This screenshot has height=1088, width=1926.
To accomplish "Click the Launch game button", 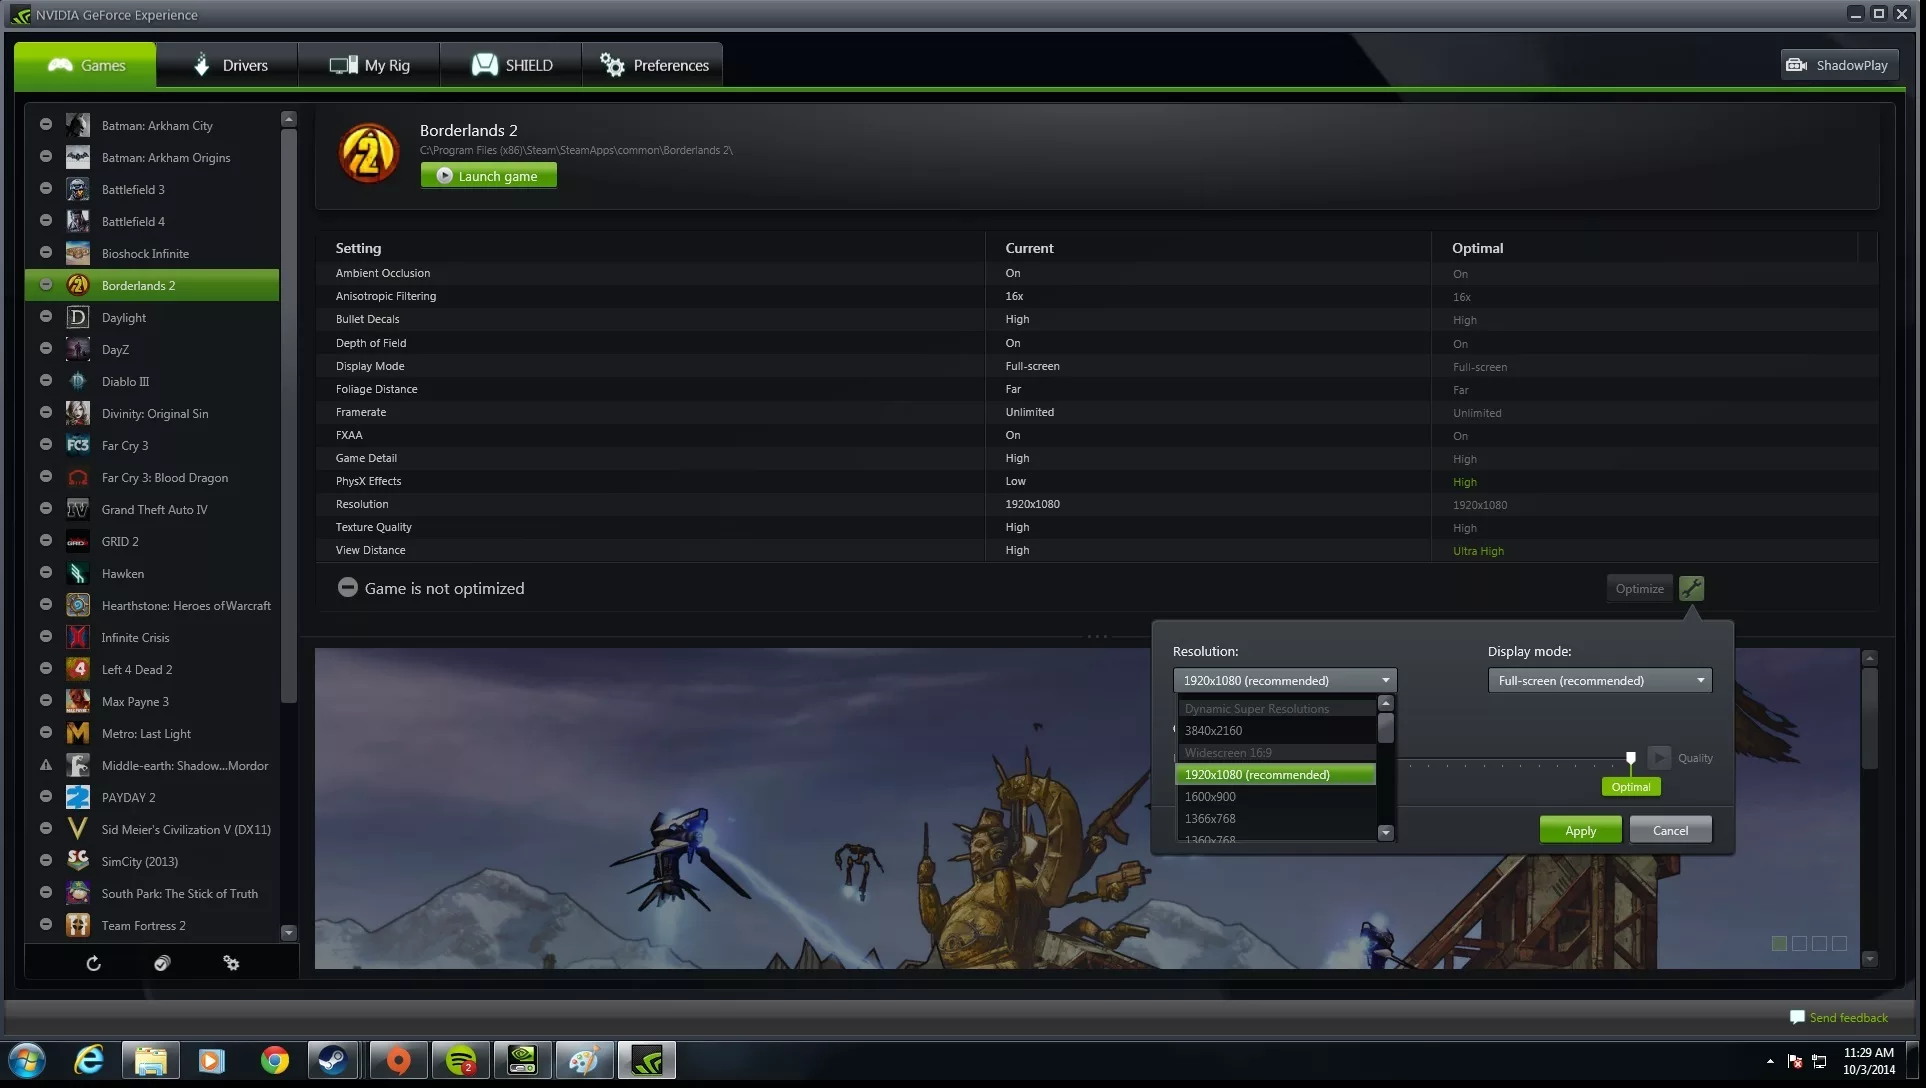I will (x=488, y=175).
